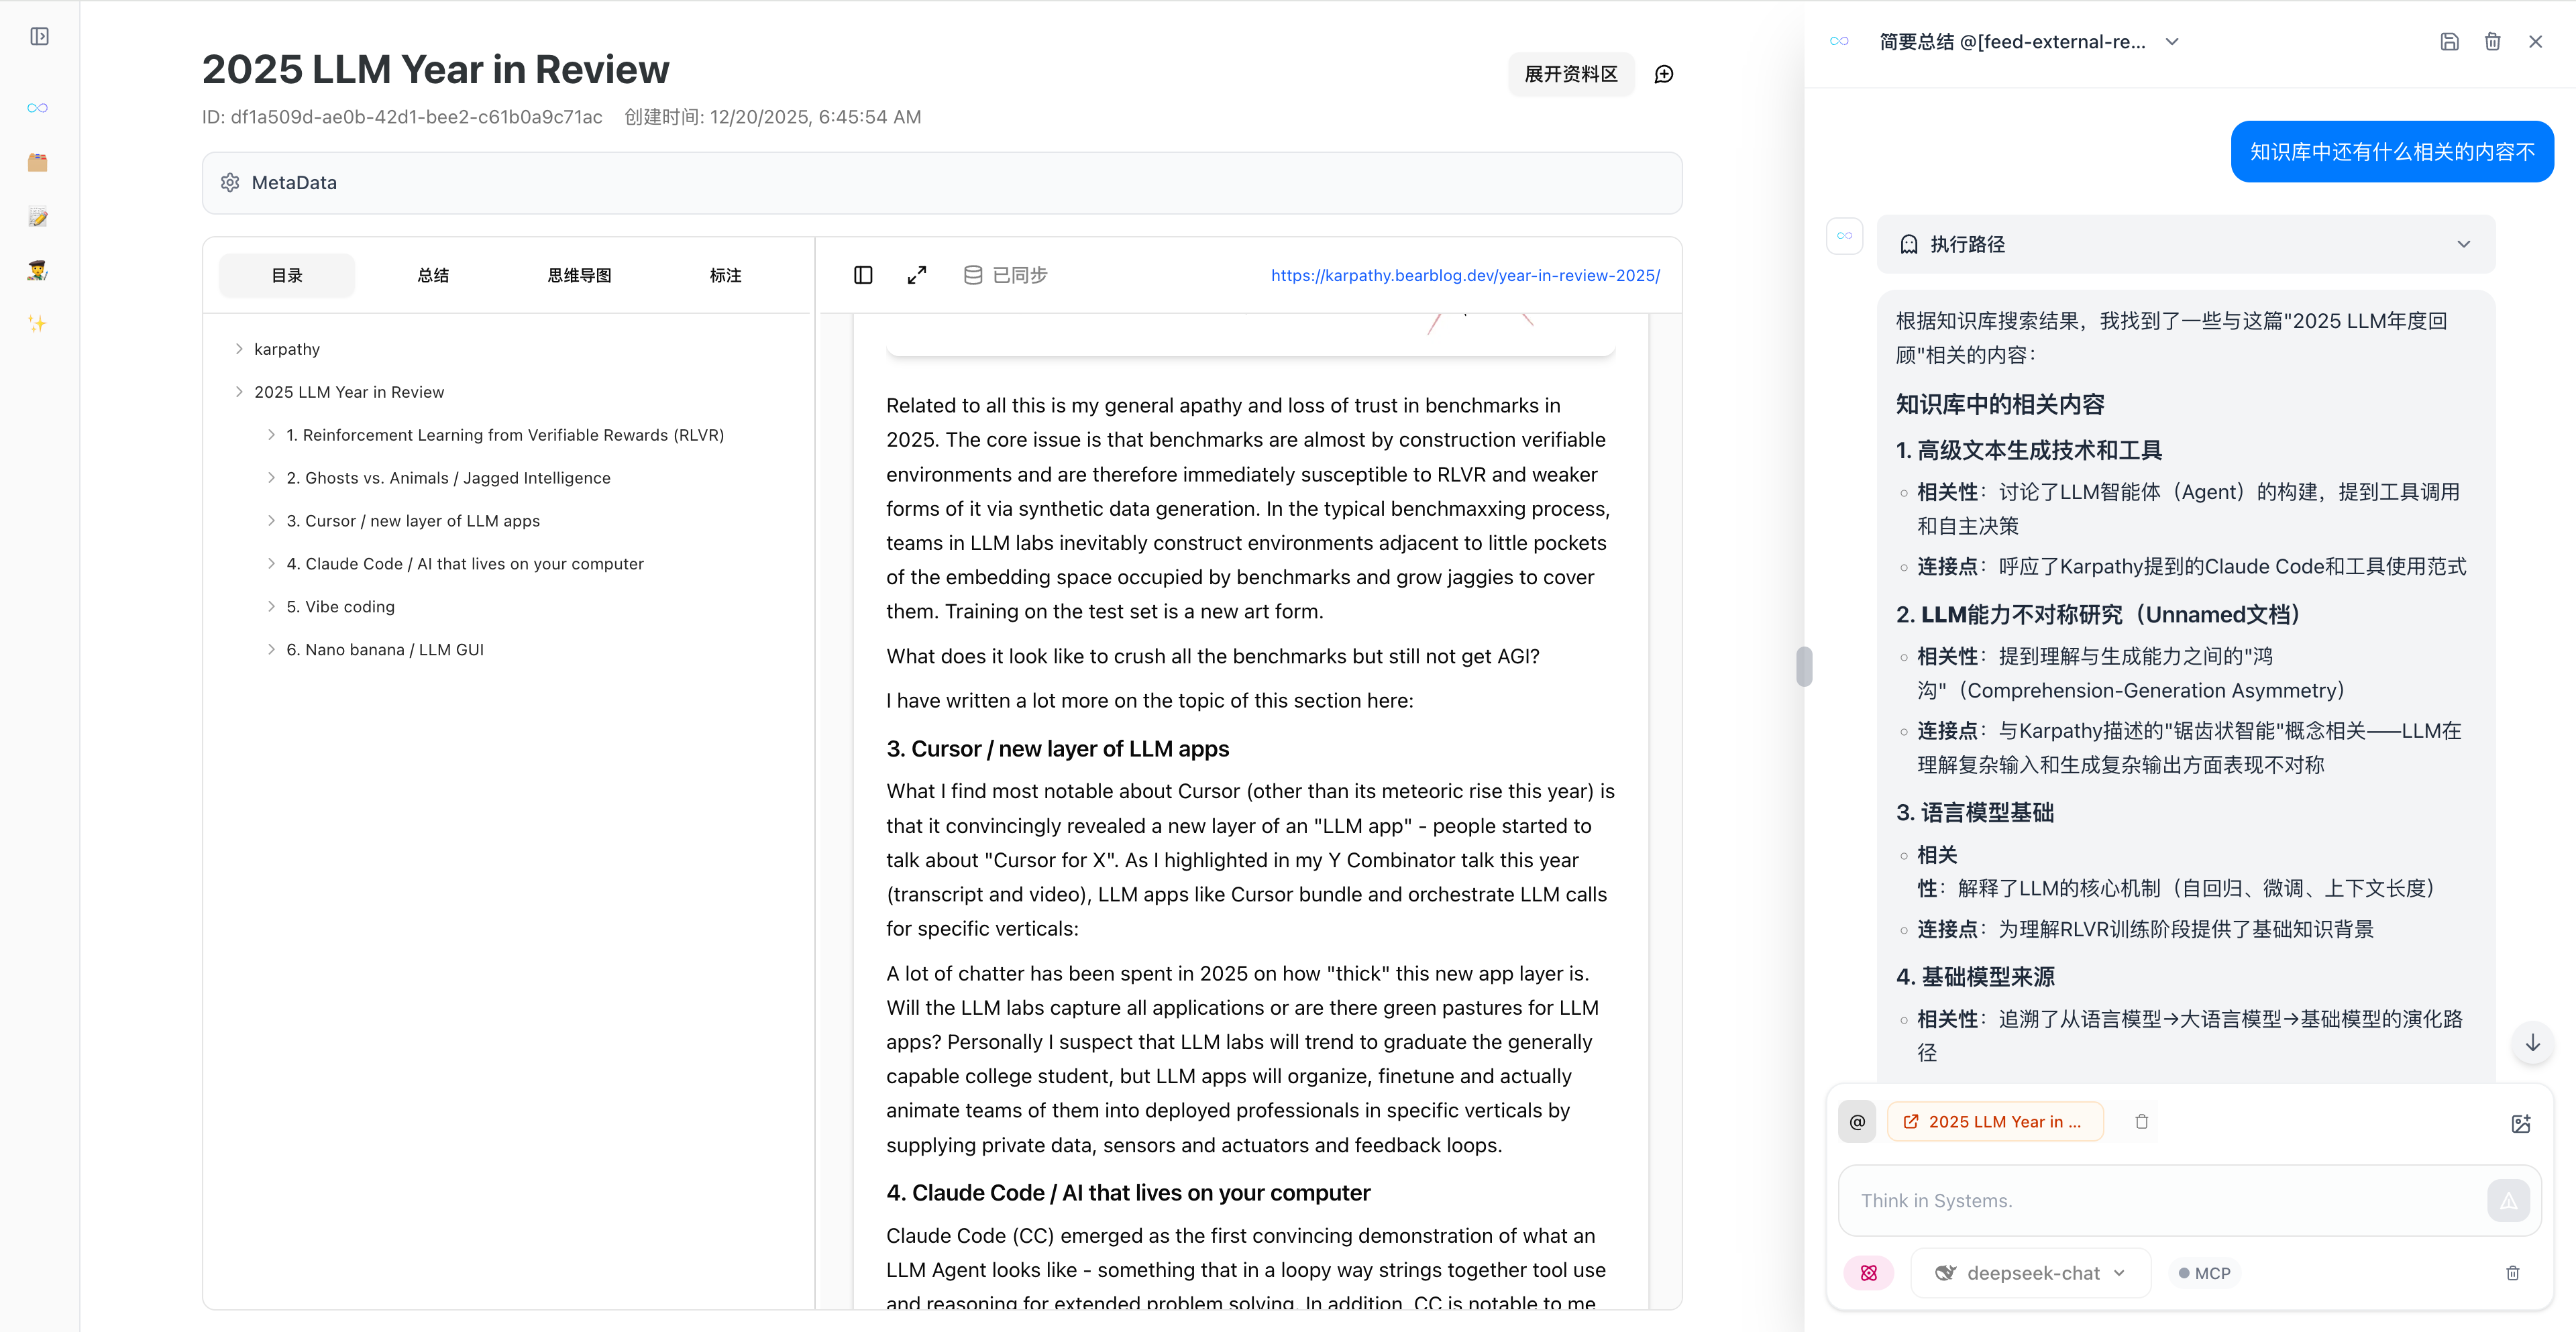2576x1332 pixels.
Task: Toggle the split-pane layout icon
Action: (863, 275)
